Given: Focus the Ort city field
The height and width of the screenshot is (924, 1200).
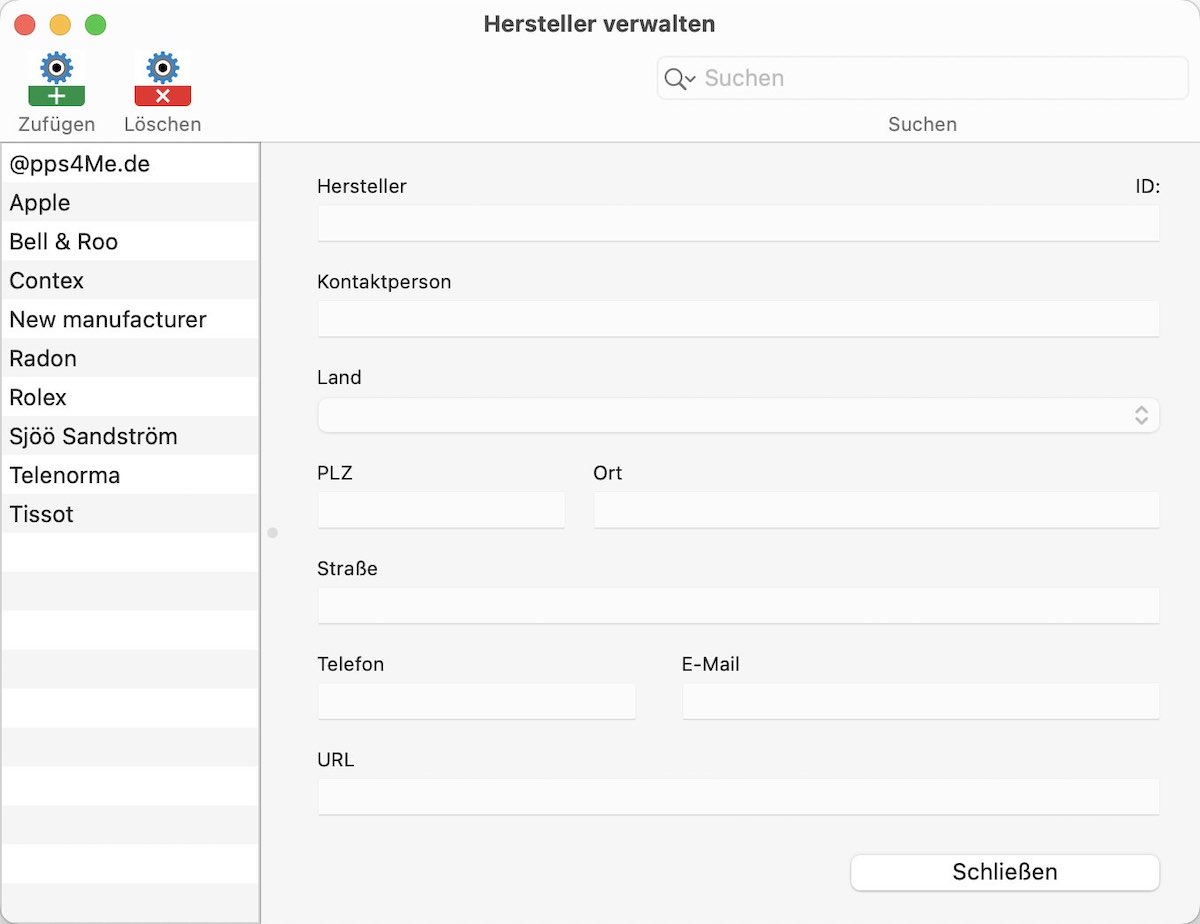Looking at the screenshot, I should point(876,510).
